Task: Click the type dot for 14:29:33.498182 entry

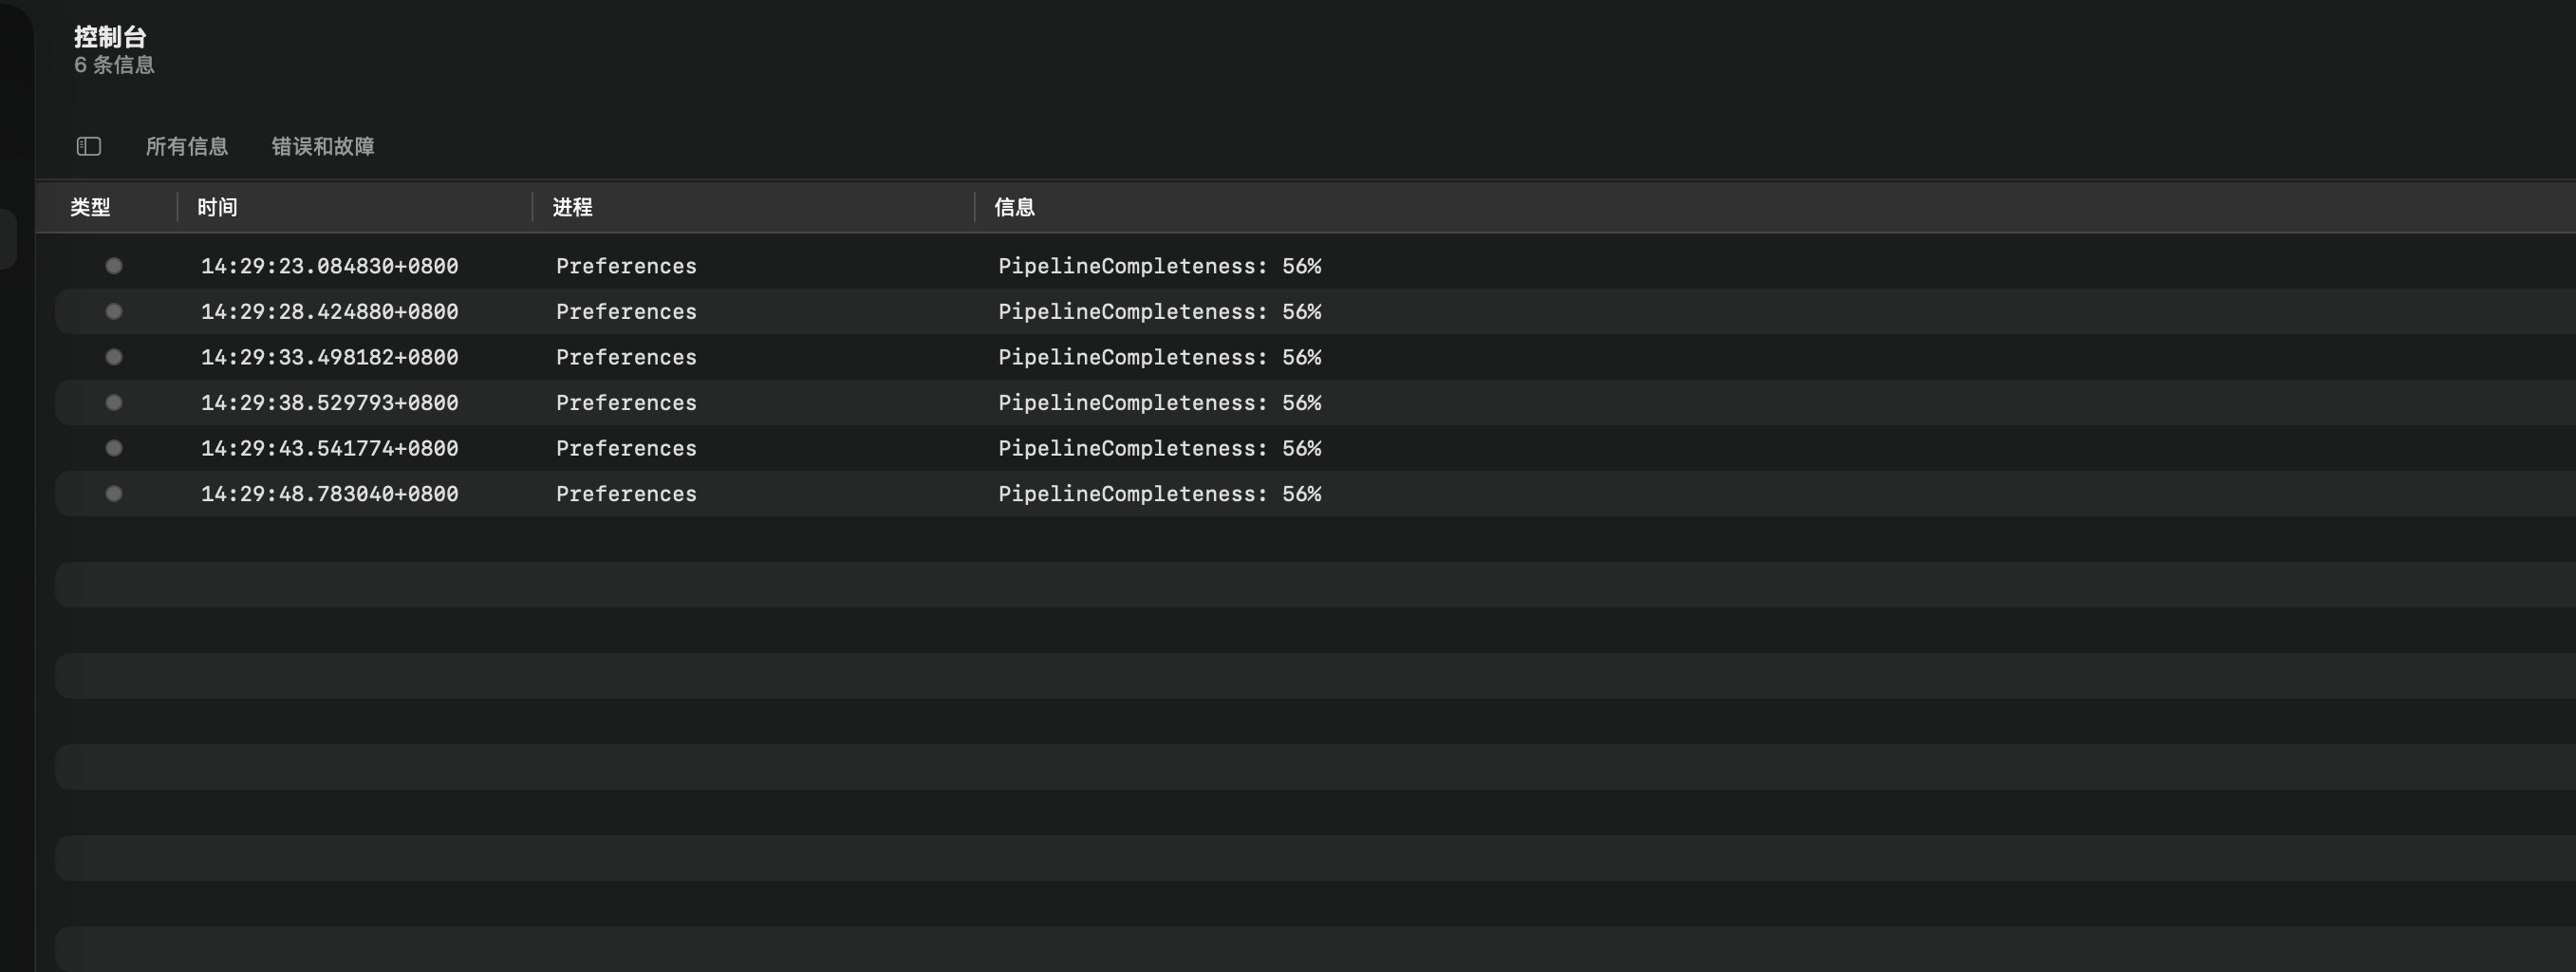Action: tap(114, 357)
